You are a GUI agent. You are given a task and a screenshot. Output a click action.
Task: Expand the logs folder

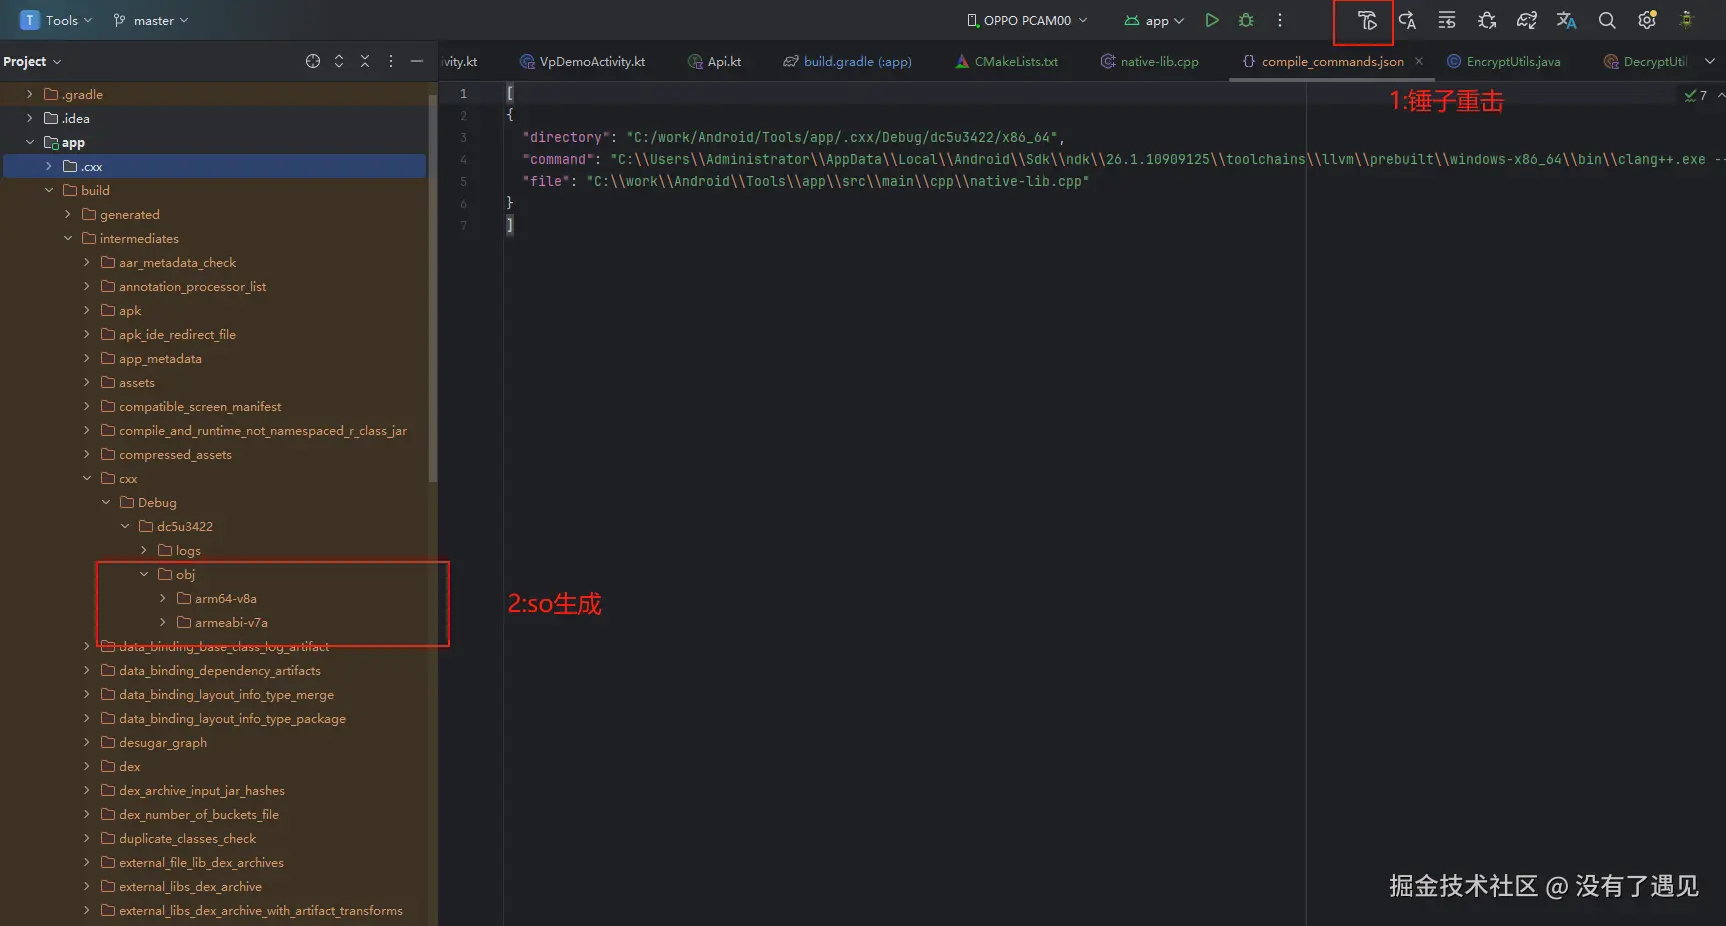pos(143,550)
